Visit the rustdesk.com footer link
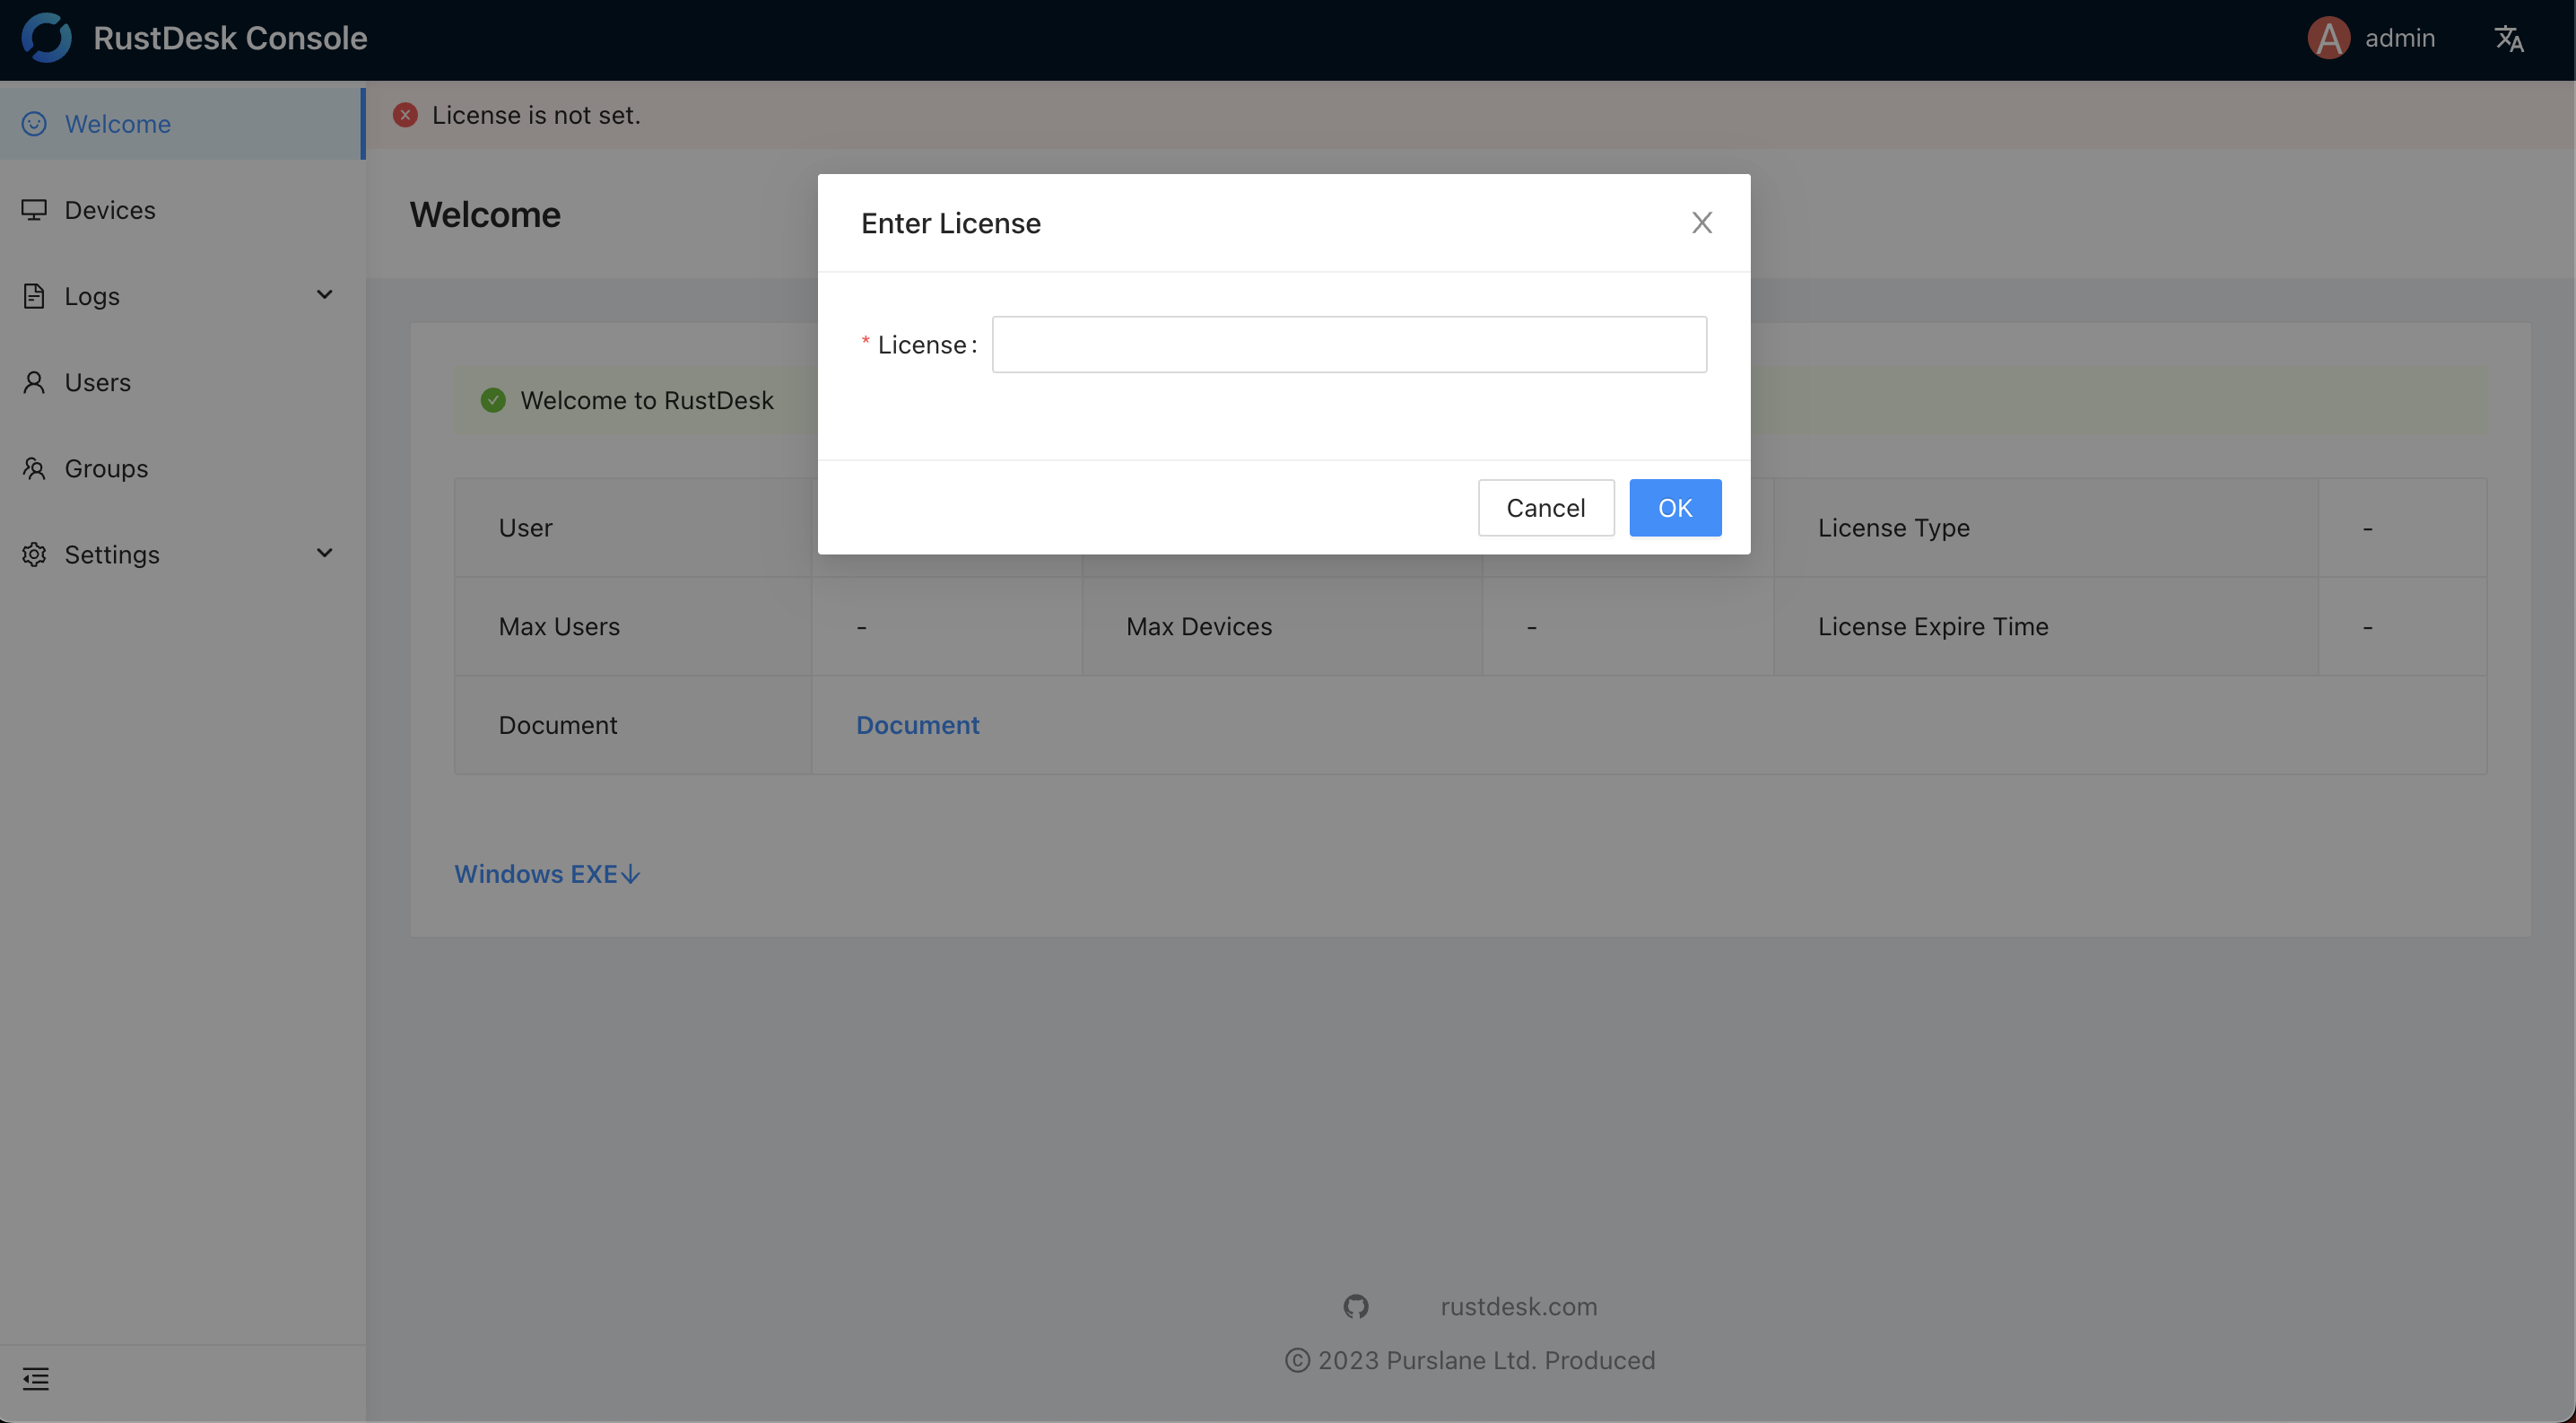 [1518, 1306]
